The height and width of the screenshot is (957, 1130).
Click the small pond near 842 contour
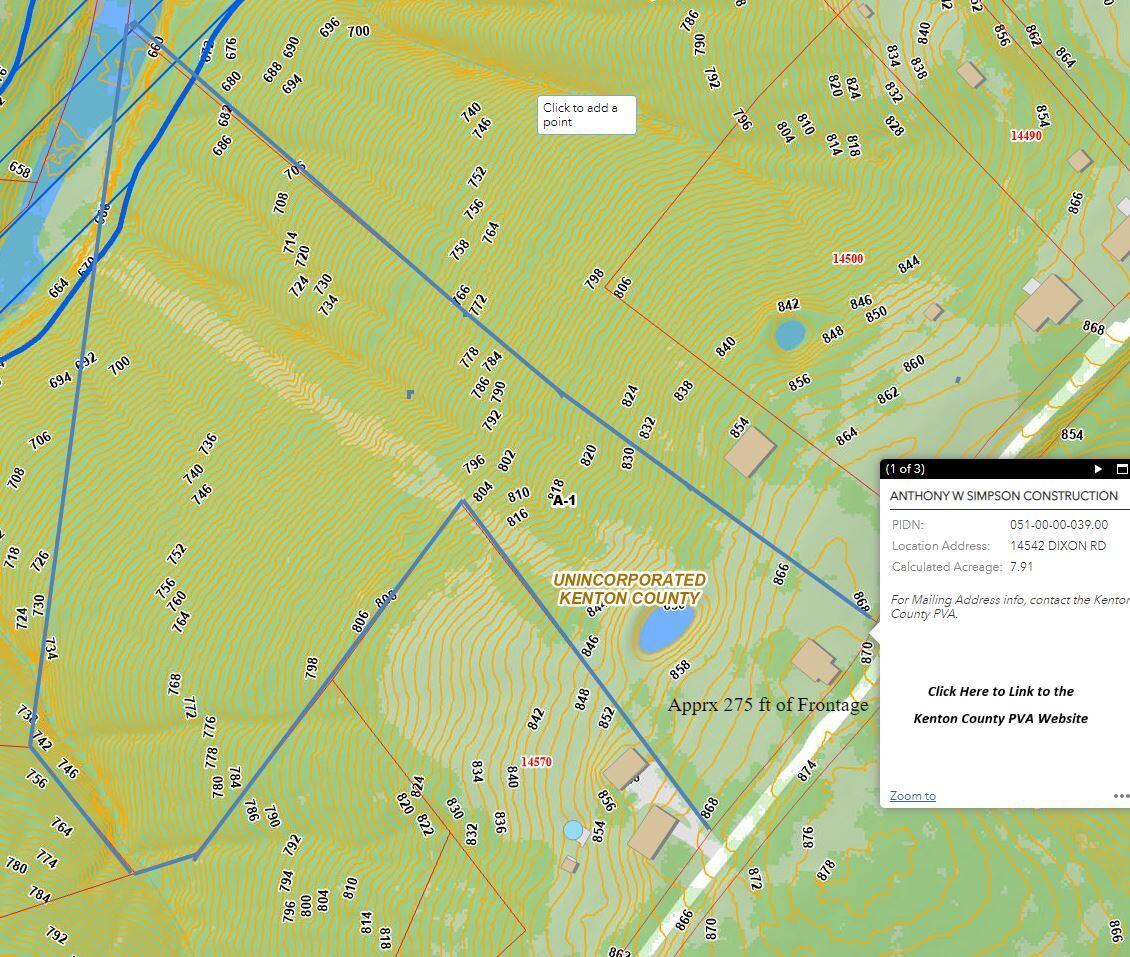(790, 334)
